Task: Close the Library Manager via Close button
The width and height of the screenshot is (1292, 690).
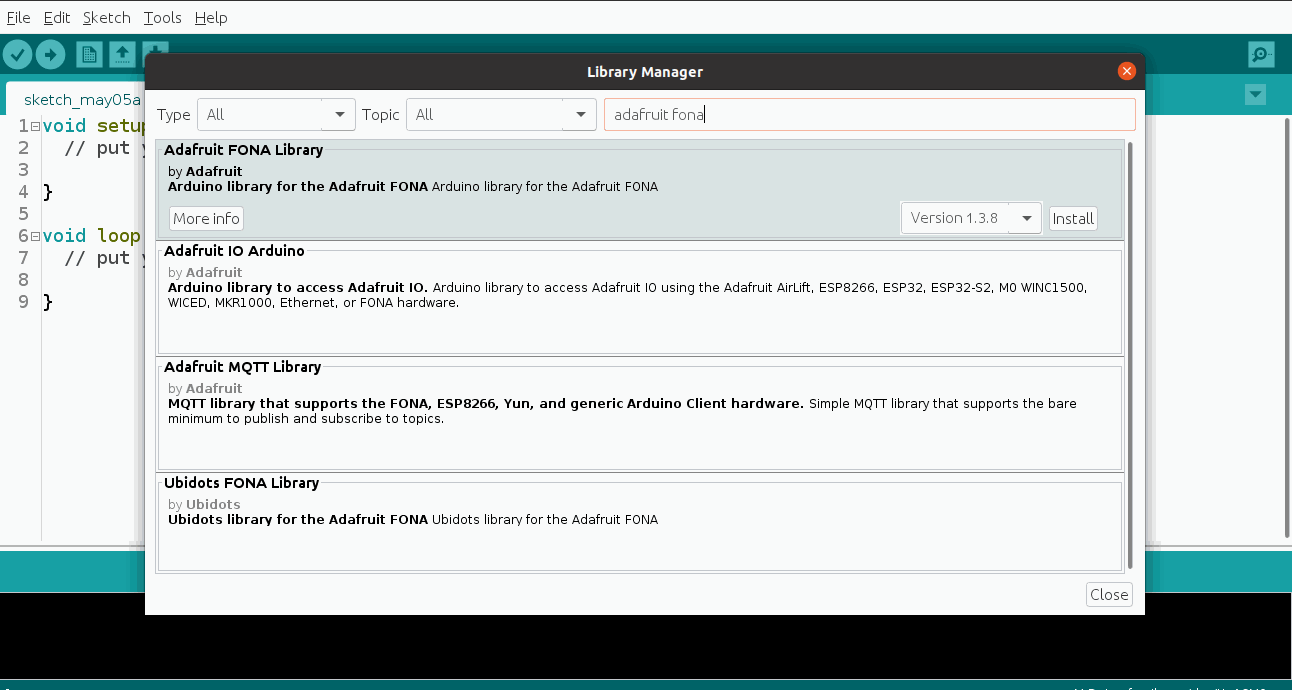Action: [1109, 594]
